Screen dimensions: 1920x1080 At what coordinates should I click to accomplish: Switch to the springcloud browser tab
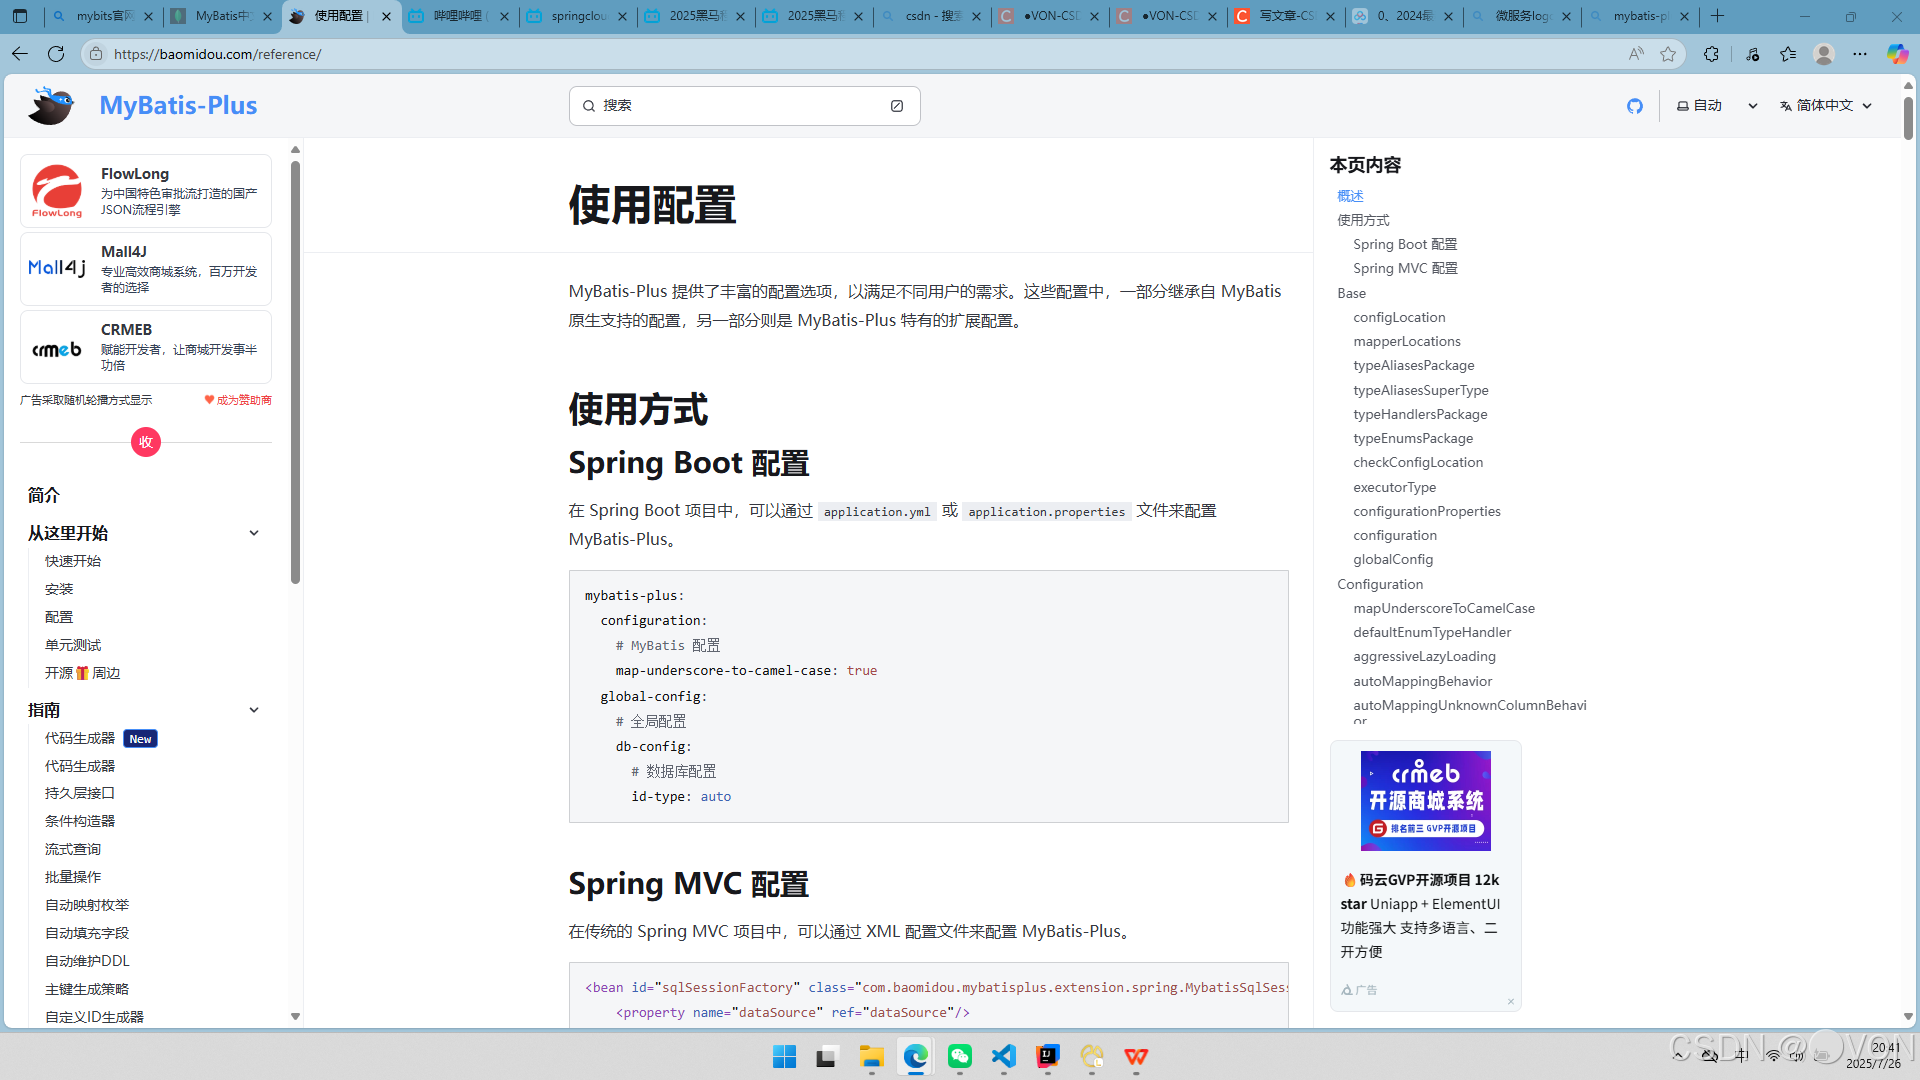pos(578,16)
